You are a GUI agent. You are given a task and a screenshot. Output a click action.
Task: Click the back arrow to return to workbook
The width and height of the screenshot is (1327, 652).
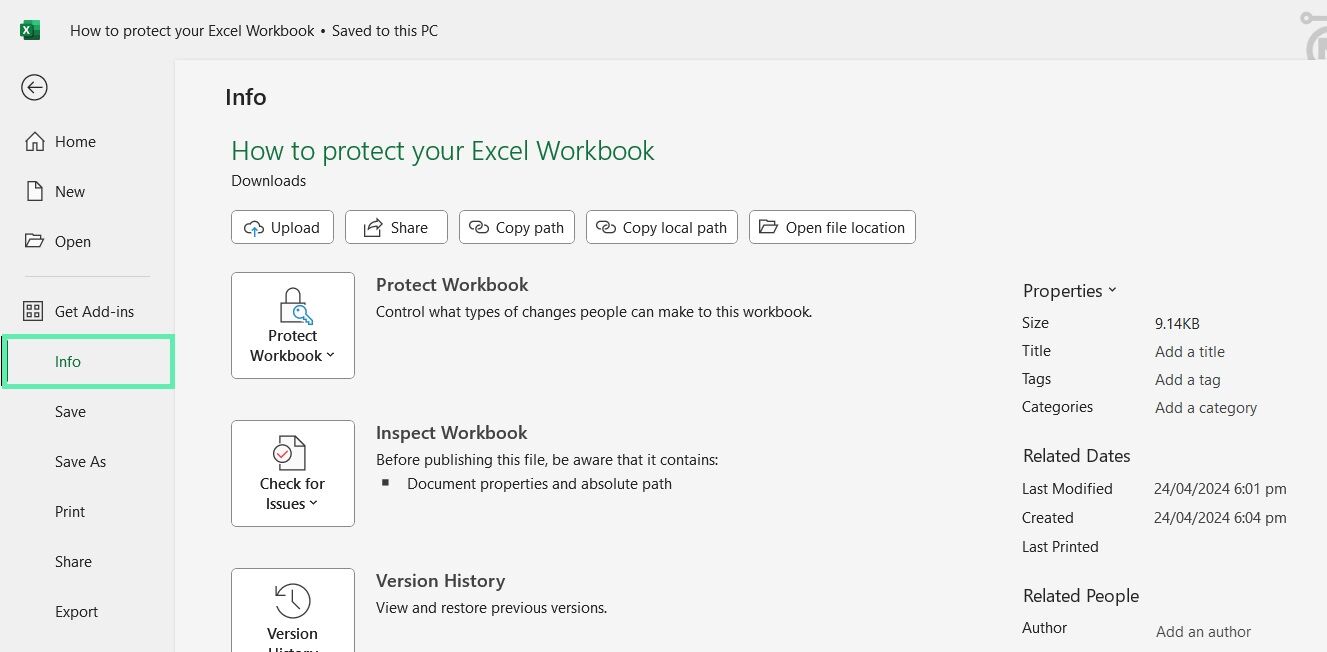pyautogui.click(x=34, y=88)
